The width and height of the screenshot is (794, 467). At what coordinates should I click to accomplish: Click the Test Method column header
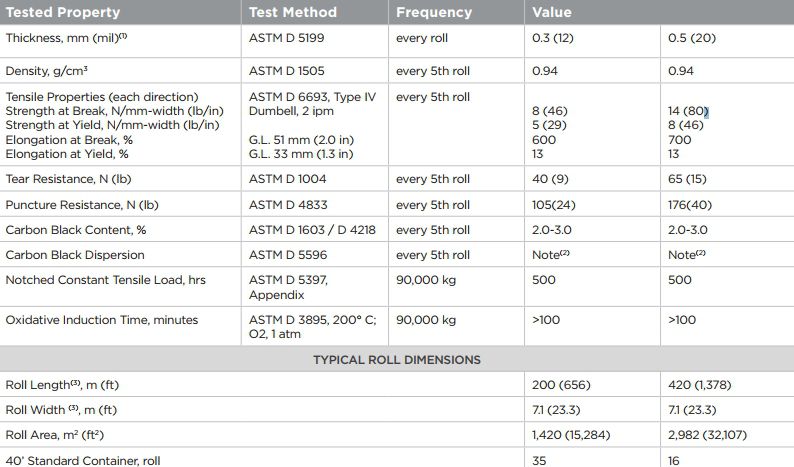point(293,12)
